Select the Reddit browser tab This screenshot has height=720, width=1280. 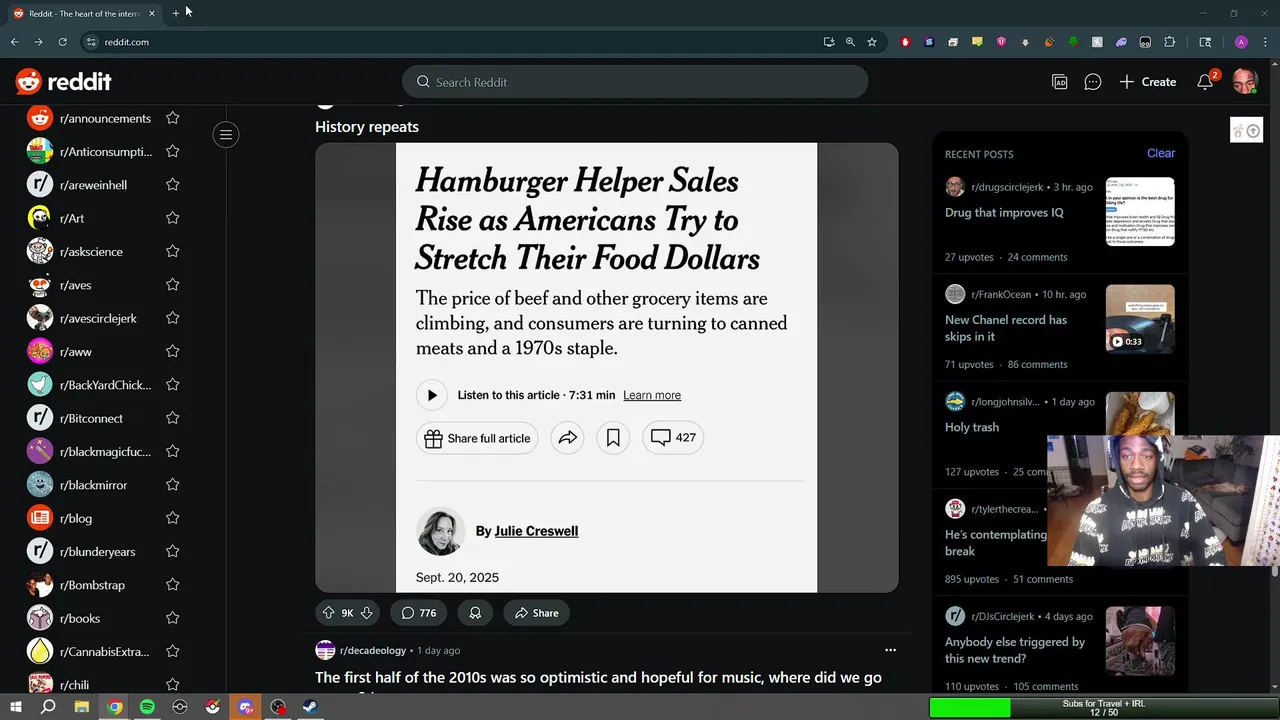point(84,13)
